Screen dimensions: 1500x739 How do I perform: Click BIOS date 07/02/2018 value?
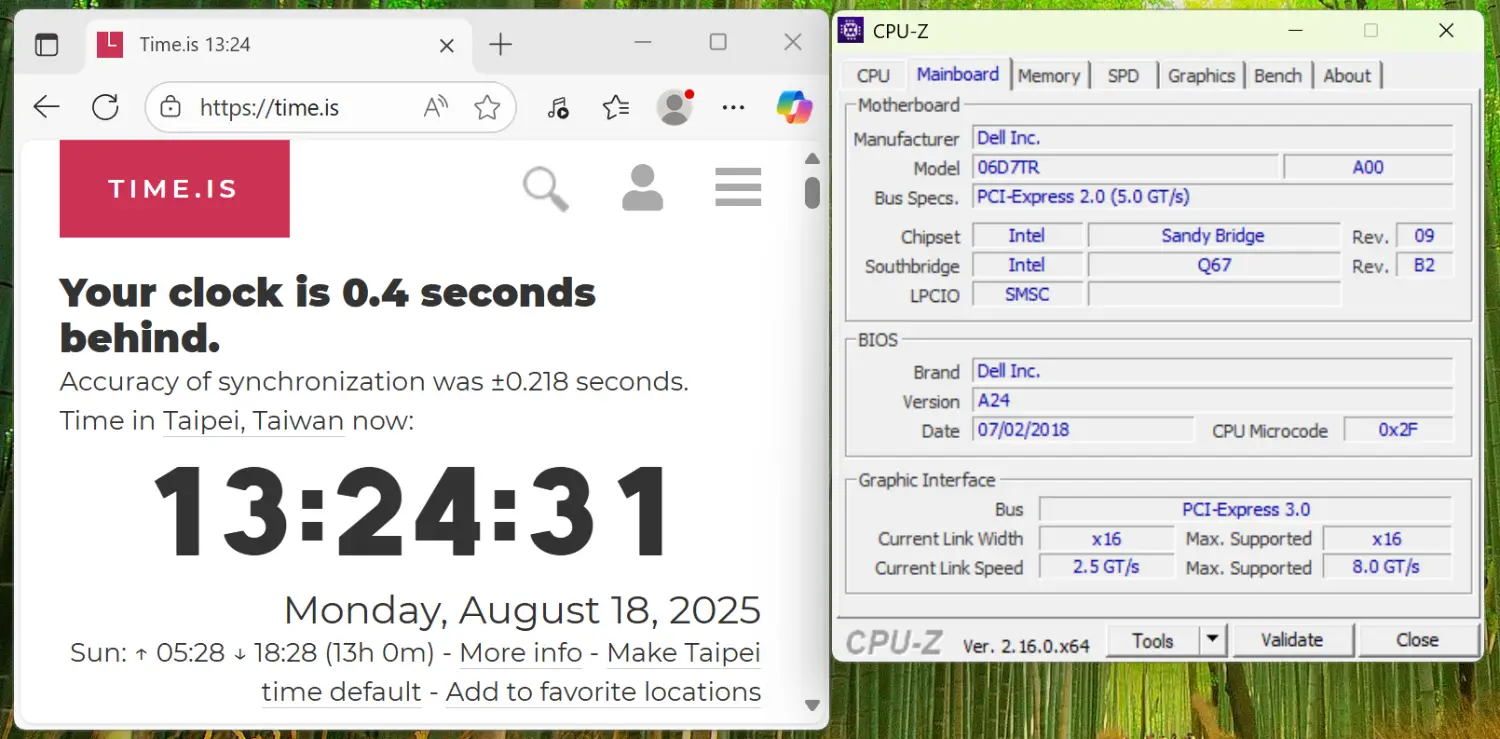pos(1083,430)
